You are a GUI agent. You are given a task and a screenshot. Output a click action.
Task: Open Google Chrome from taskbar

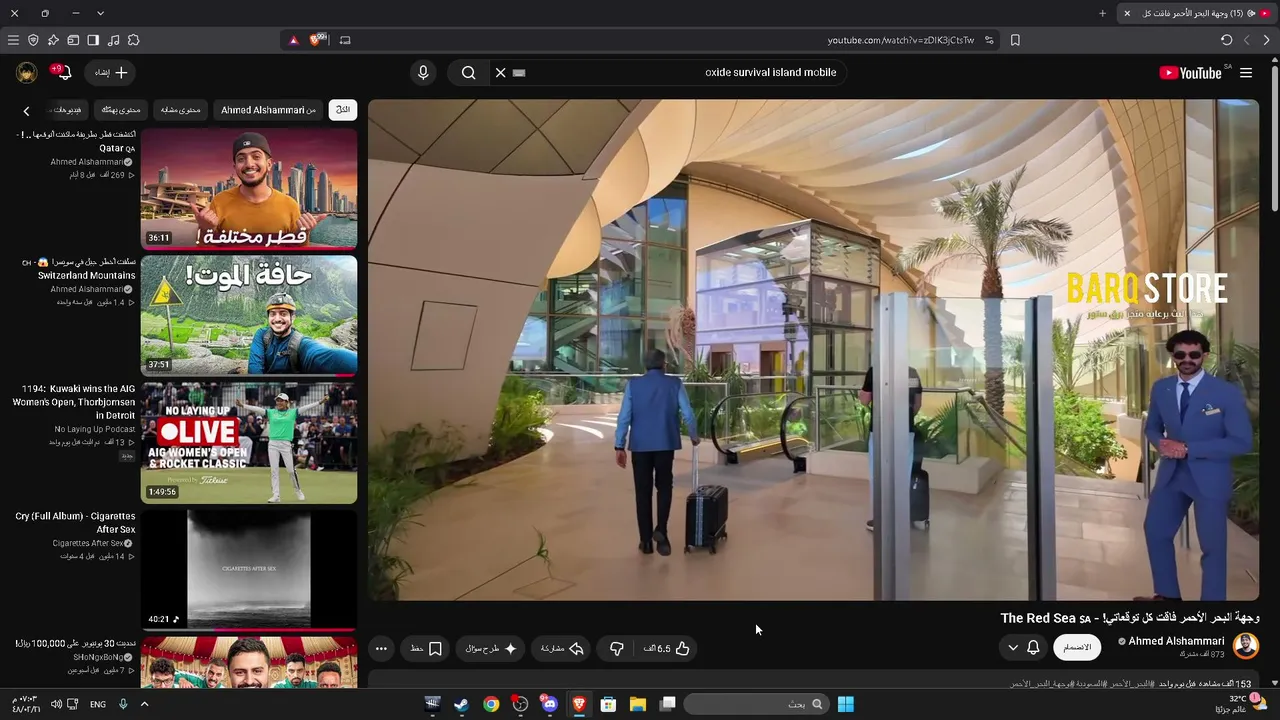pos(491,704)
